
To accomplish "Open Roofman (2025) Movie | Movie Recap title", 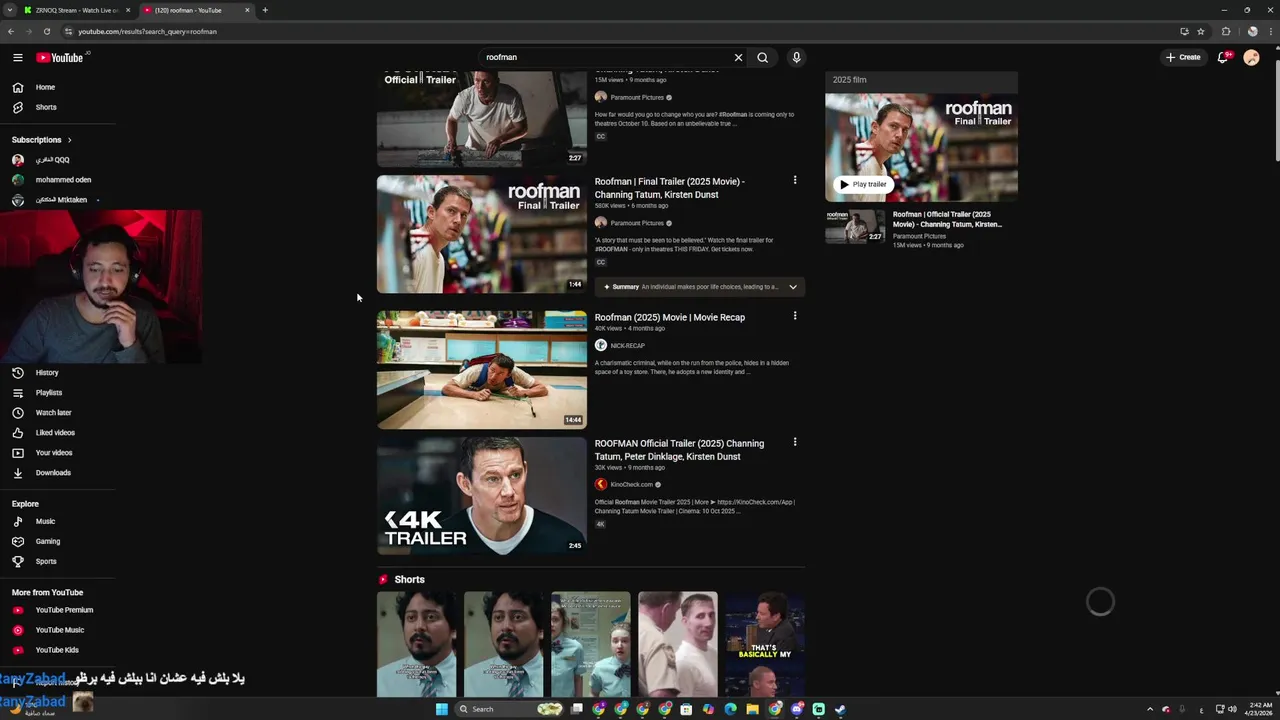I will (670, 317).
